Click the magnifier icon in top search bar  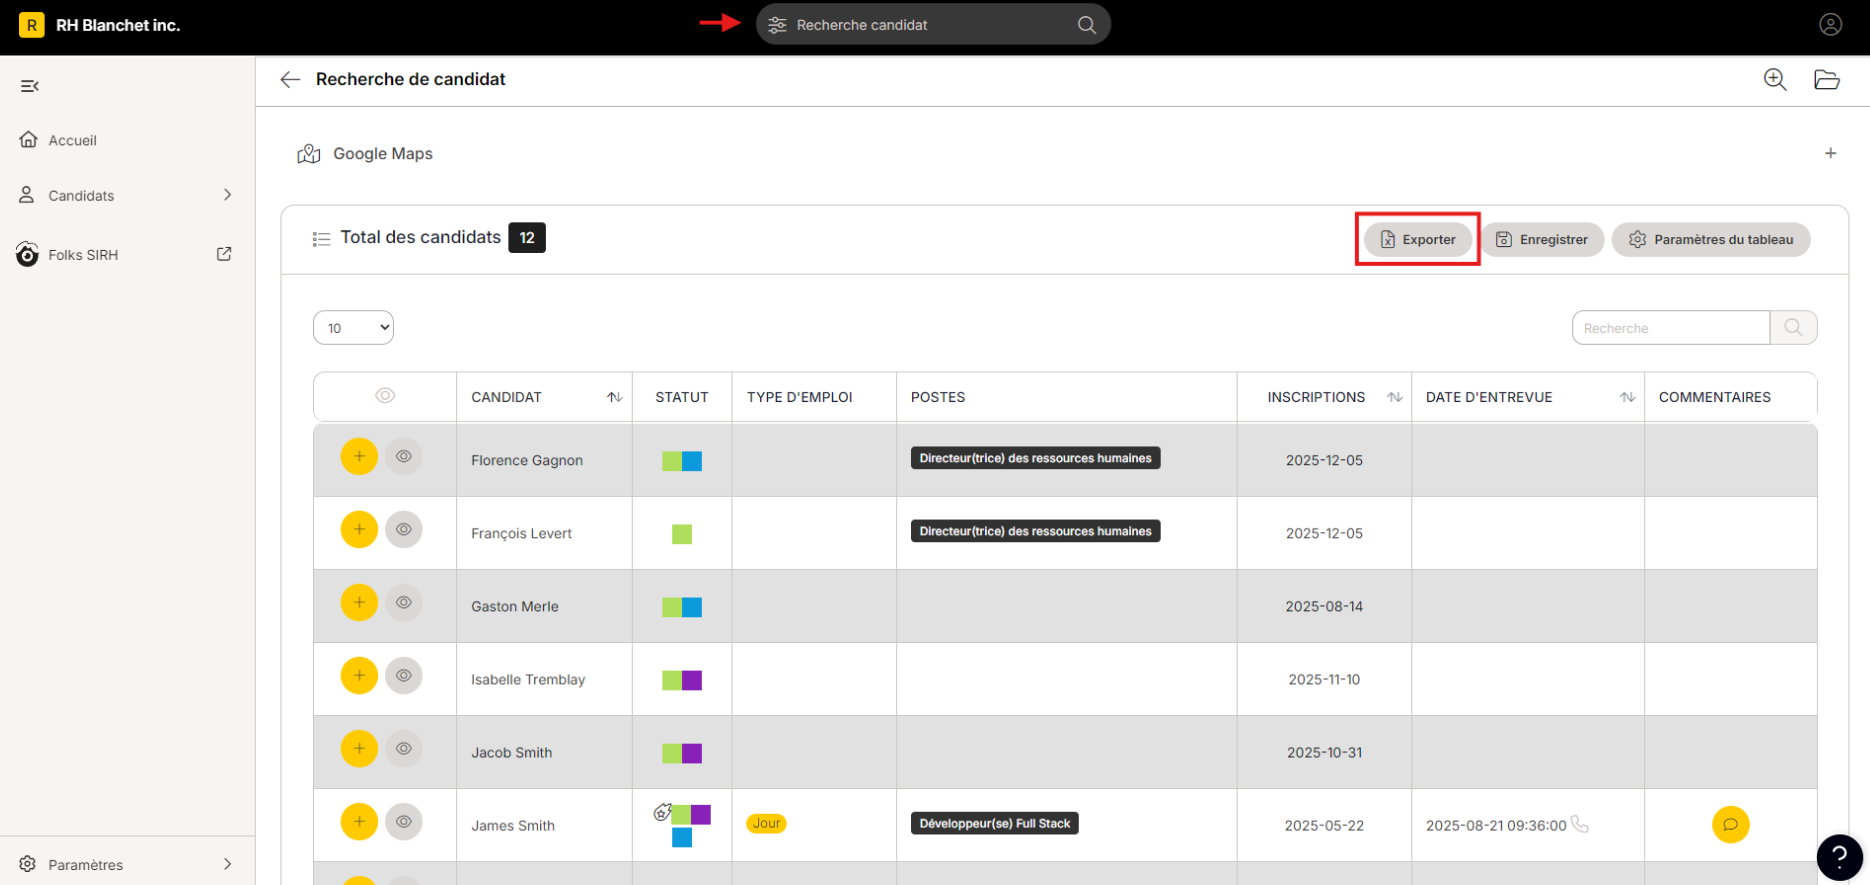(1087, 25)
